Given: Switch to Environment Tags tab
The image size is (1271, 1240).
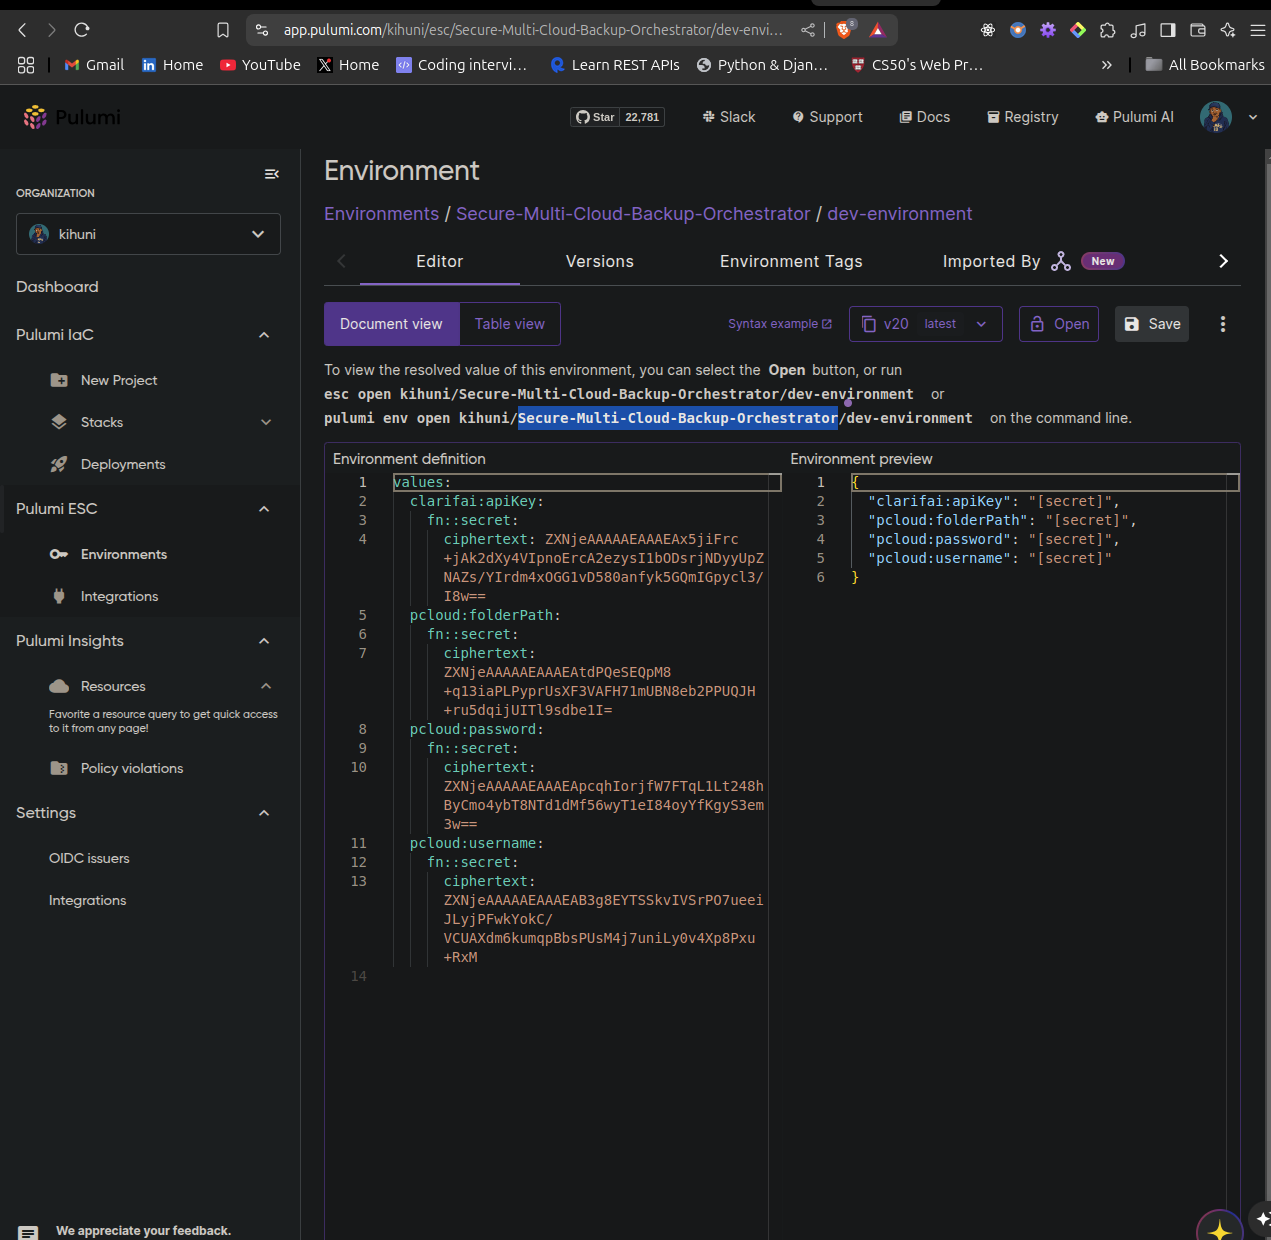Looking at the screenshot, I should (791, 261).
